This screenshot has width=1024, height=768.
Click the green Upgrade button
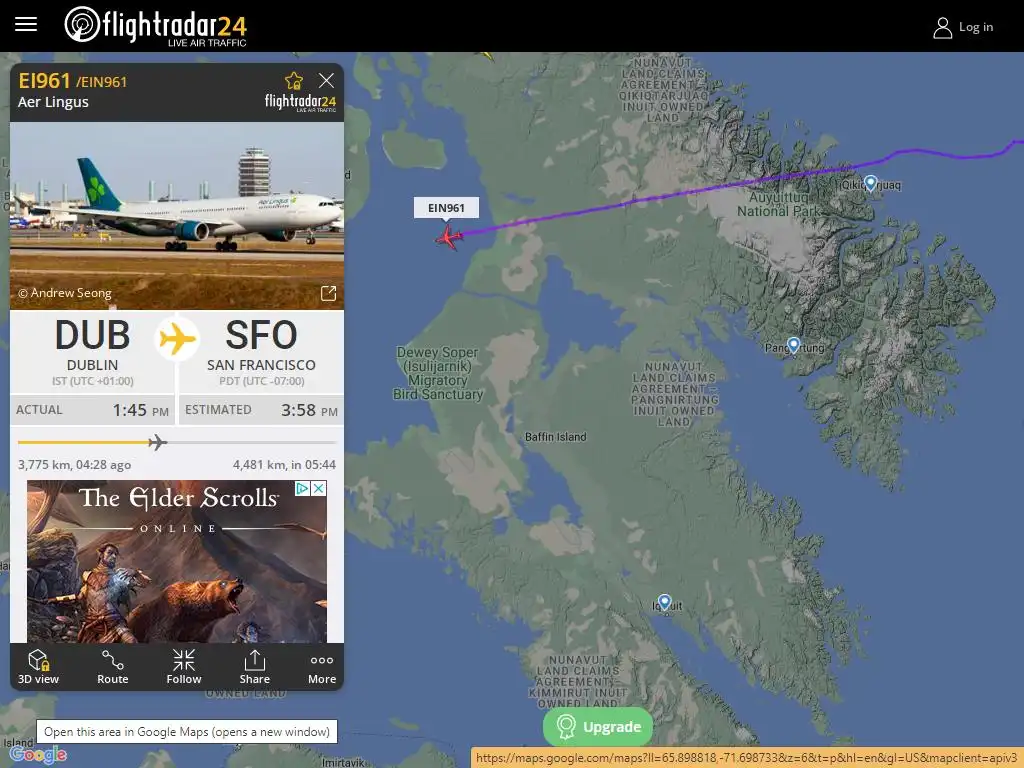tap(598, 726)
